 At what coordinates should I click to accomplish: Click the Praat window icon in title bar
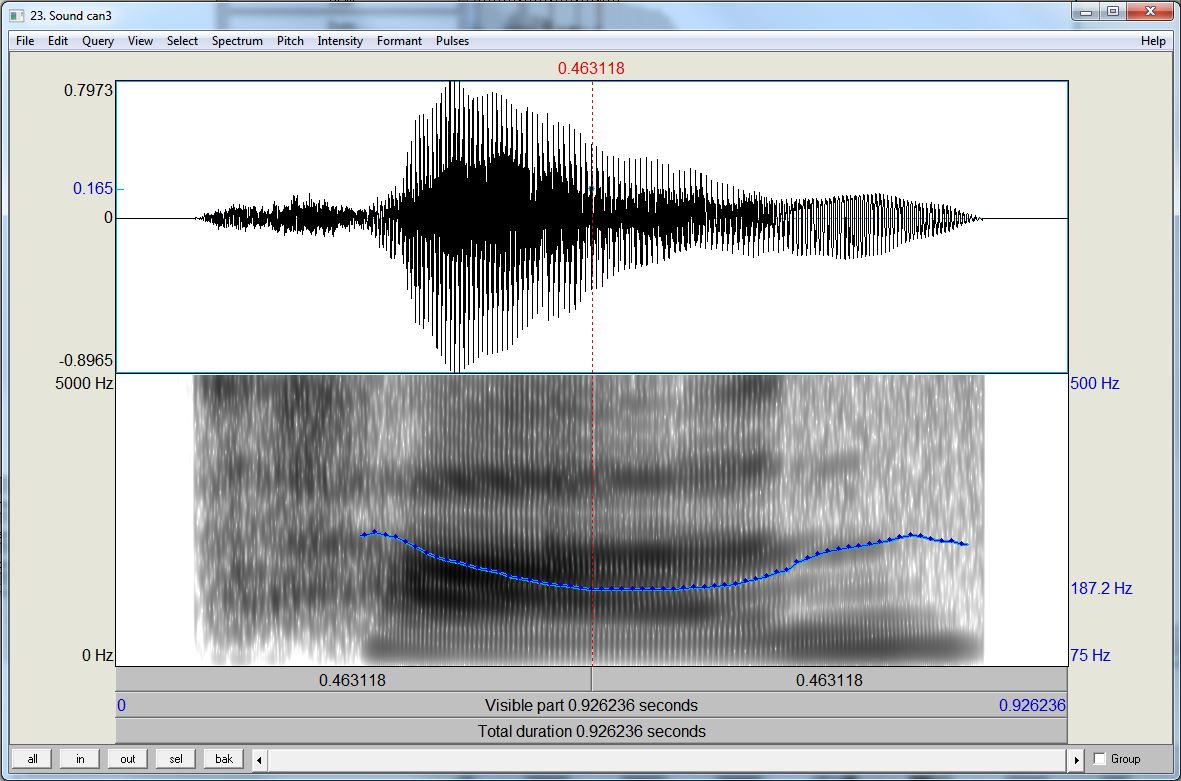17,15
